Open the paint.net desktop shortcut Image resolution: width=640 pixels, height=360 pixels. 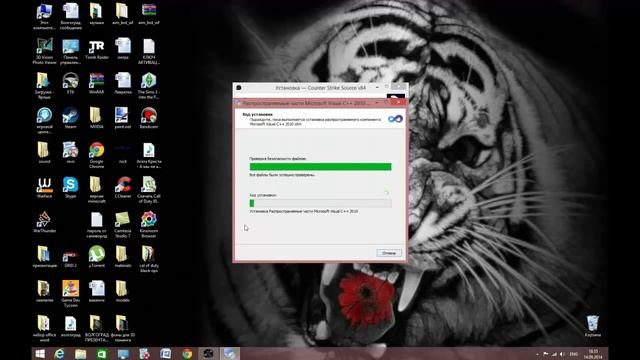pos(122,118)
